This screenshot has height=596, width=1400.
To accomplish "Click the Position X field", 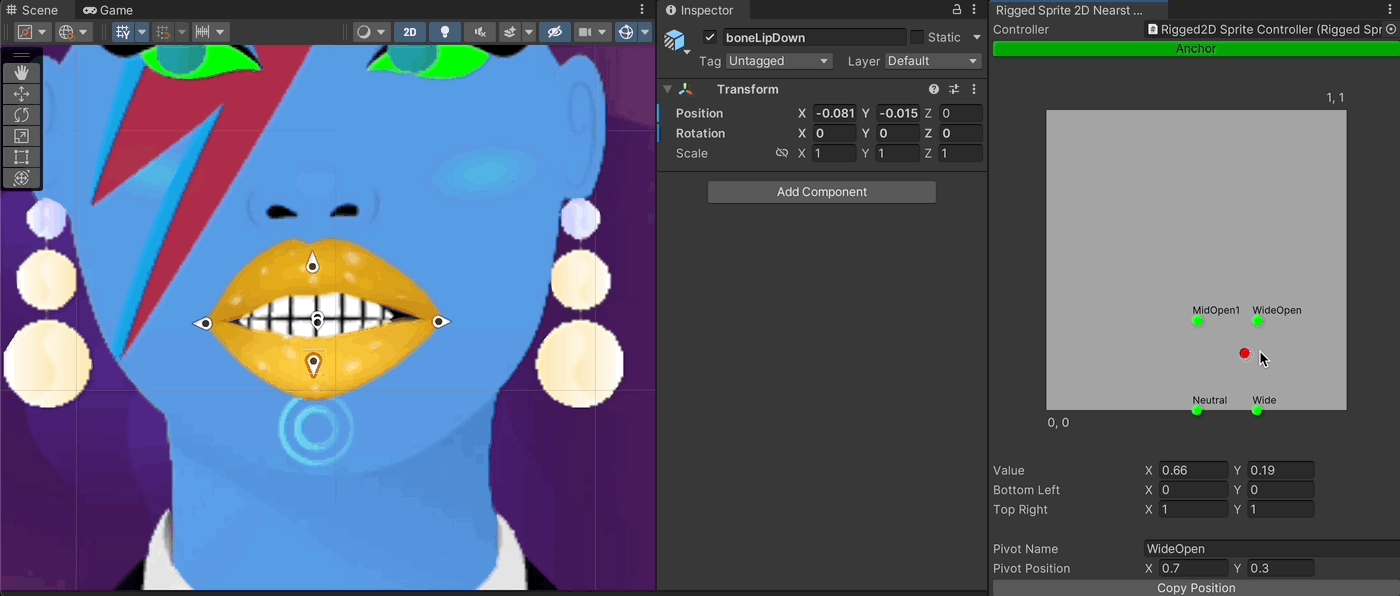I will 833,113.
